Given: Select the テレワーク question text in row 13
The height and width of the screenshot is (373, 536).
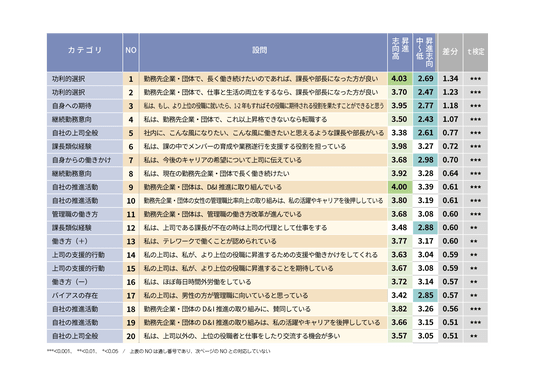Looking at the screenshot, I should (x=210, y=241).
